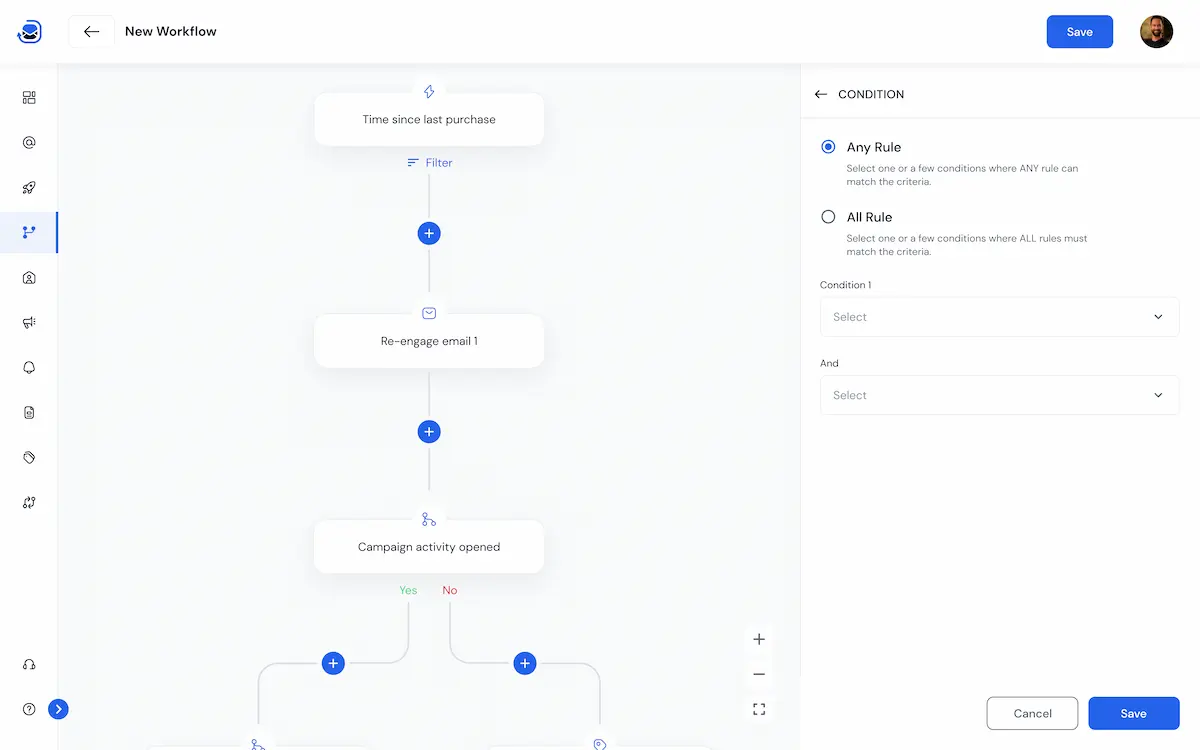Click the back arrow next to CONDITION
The width and height of the screenshot is (1200, 750).
[x=820, y=93]
